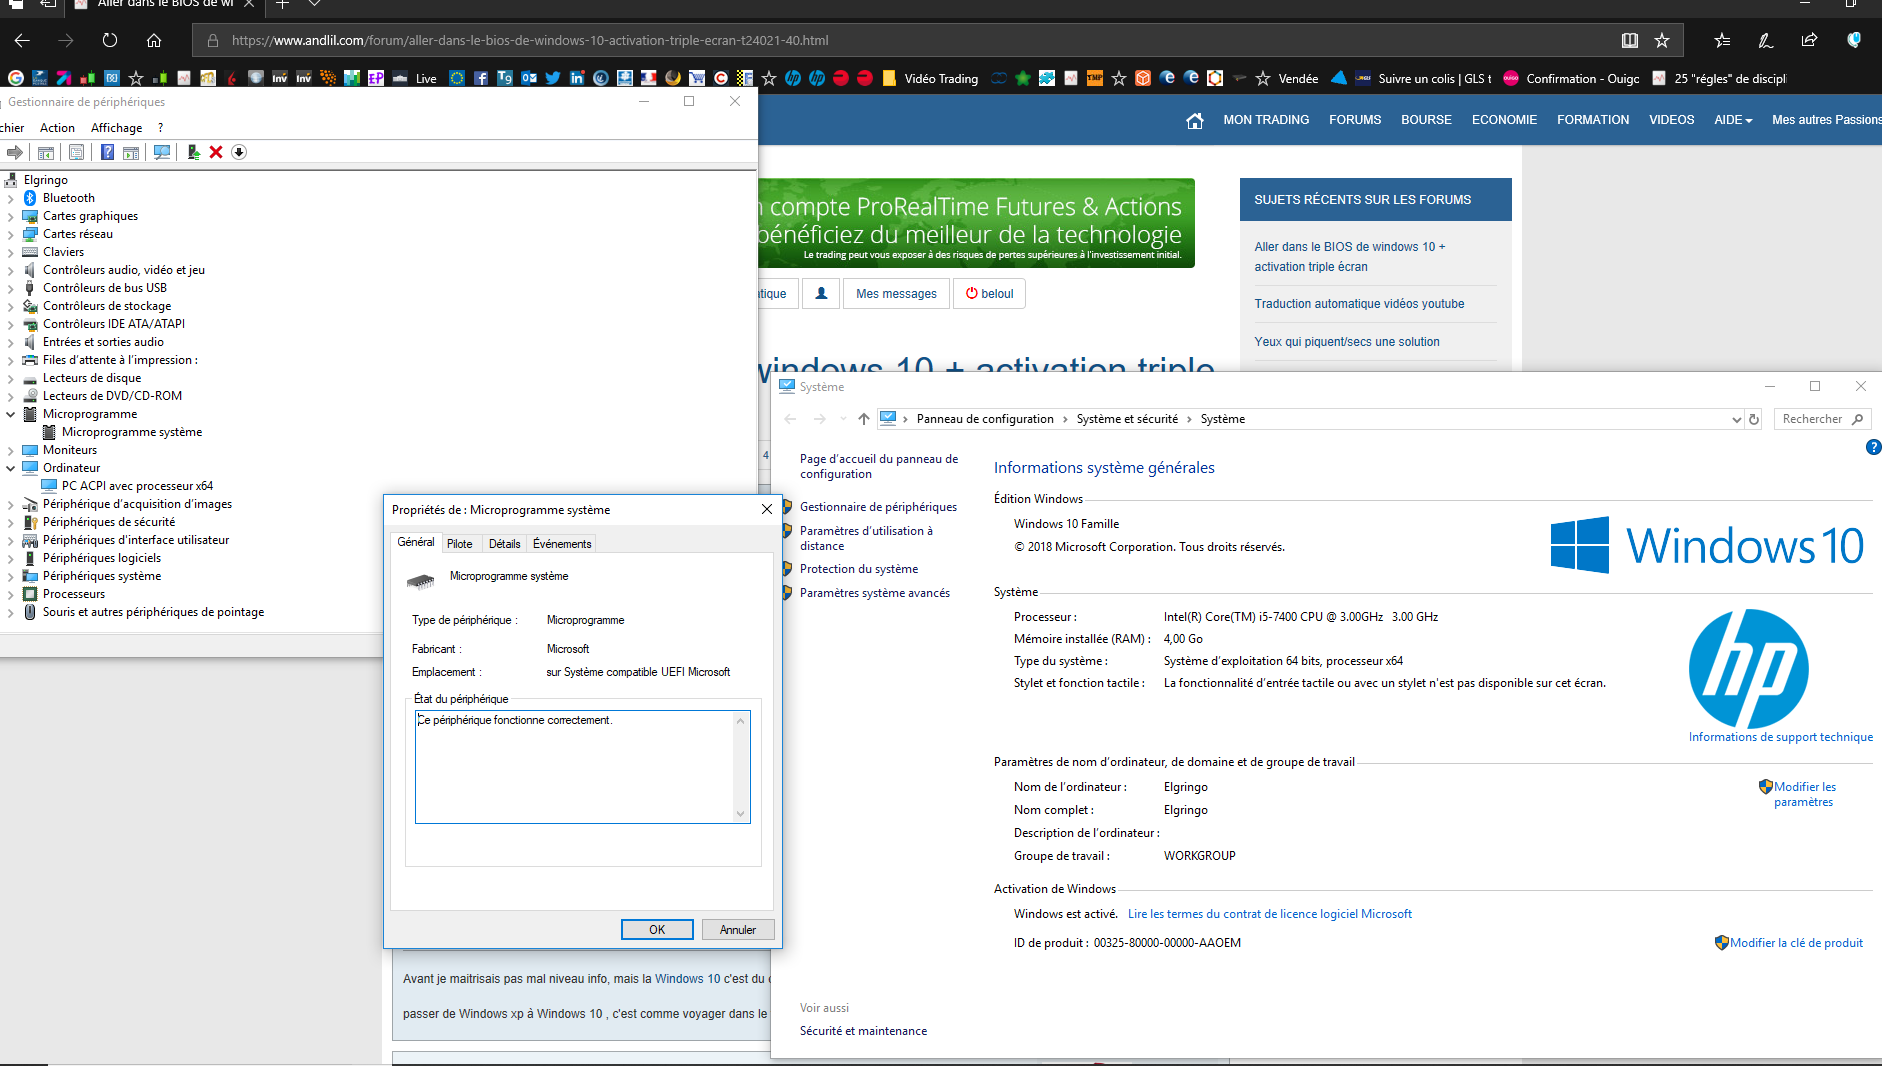Click the share page icon in browser
The image size is (1882, 1066).
pos(1810,41)
